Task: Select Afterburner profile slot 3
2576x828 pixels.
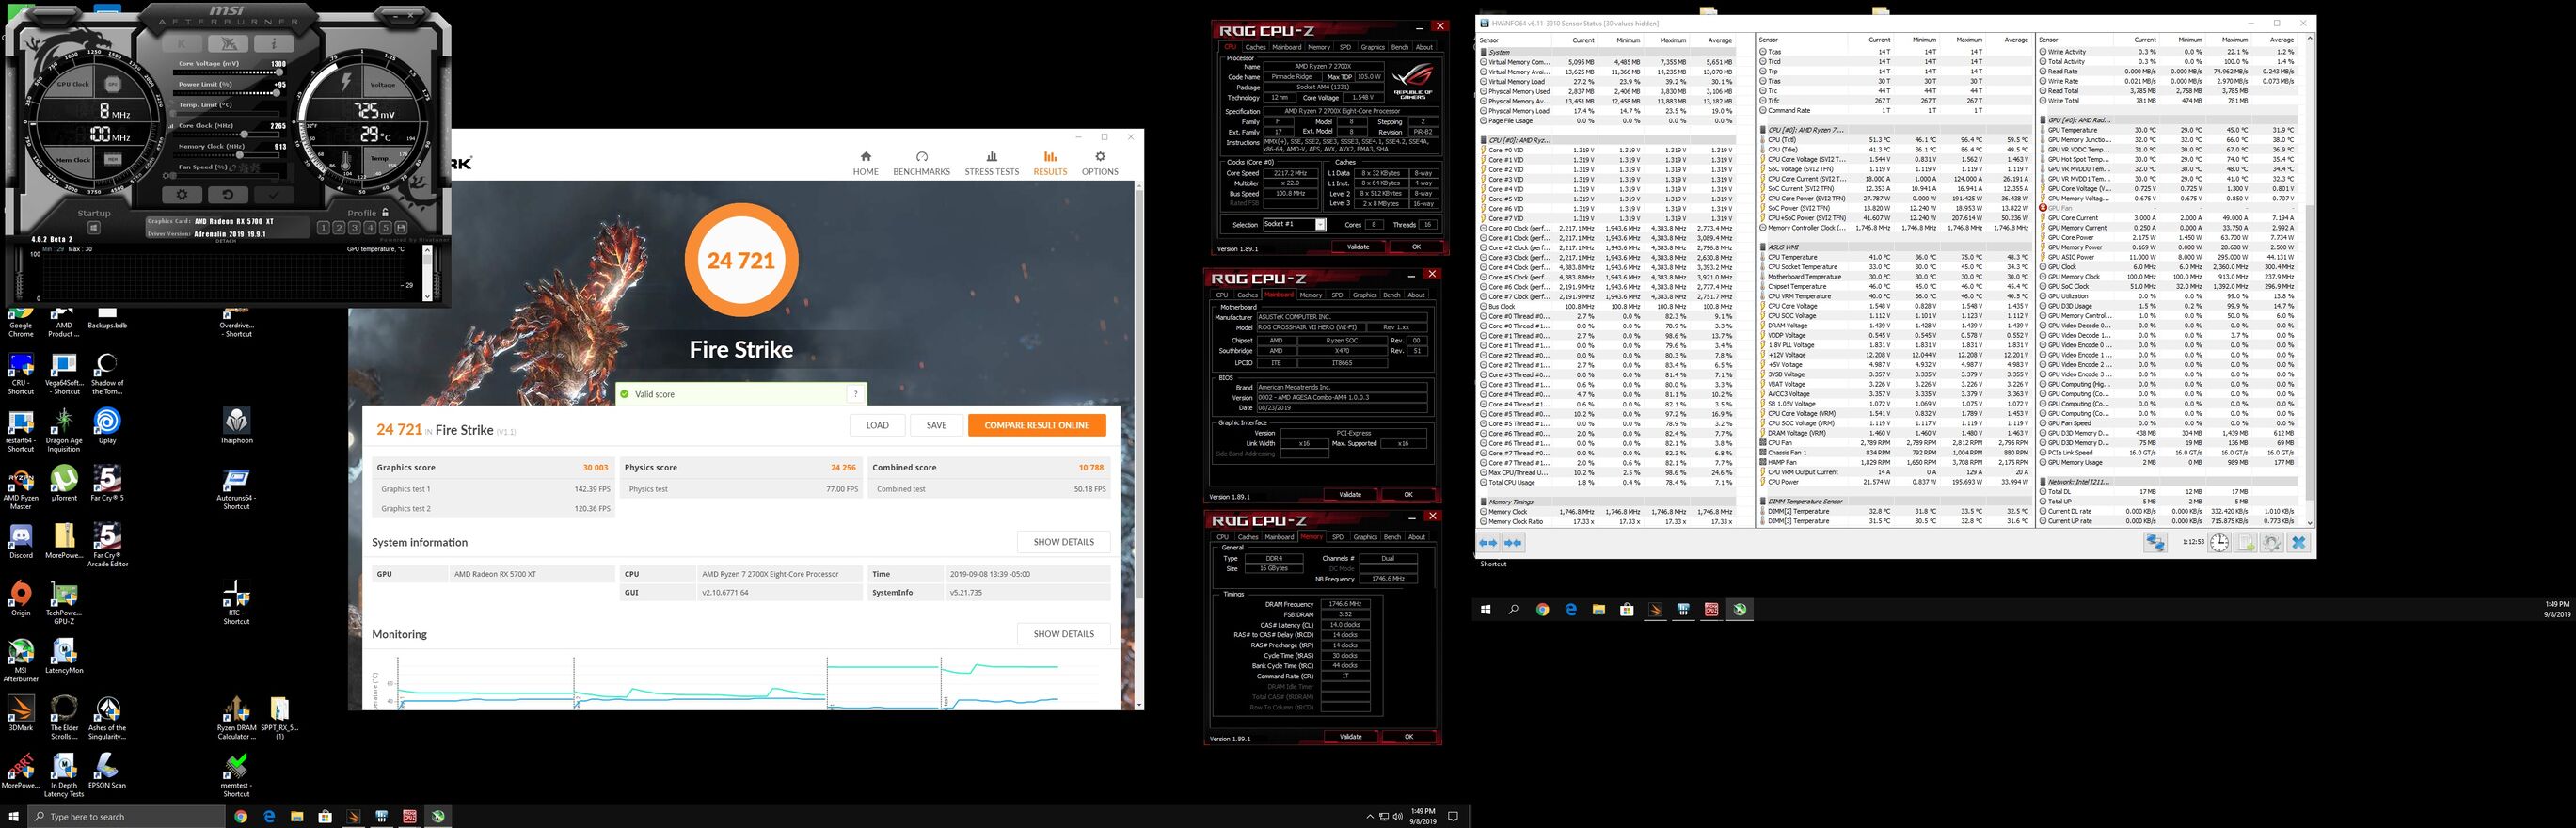Action: (x=355, y=227)
